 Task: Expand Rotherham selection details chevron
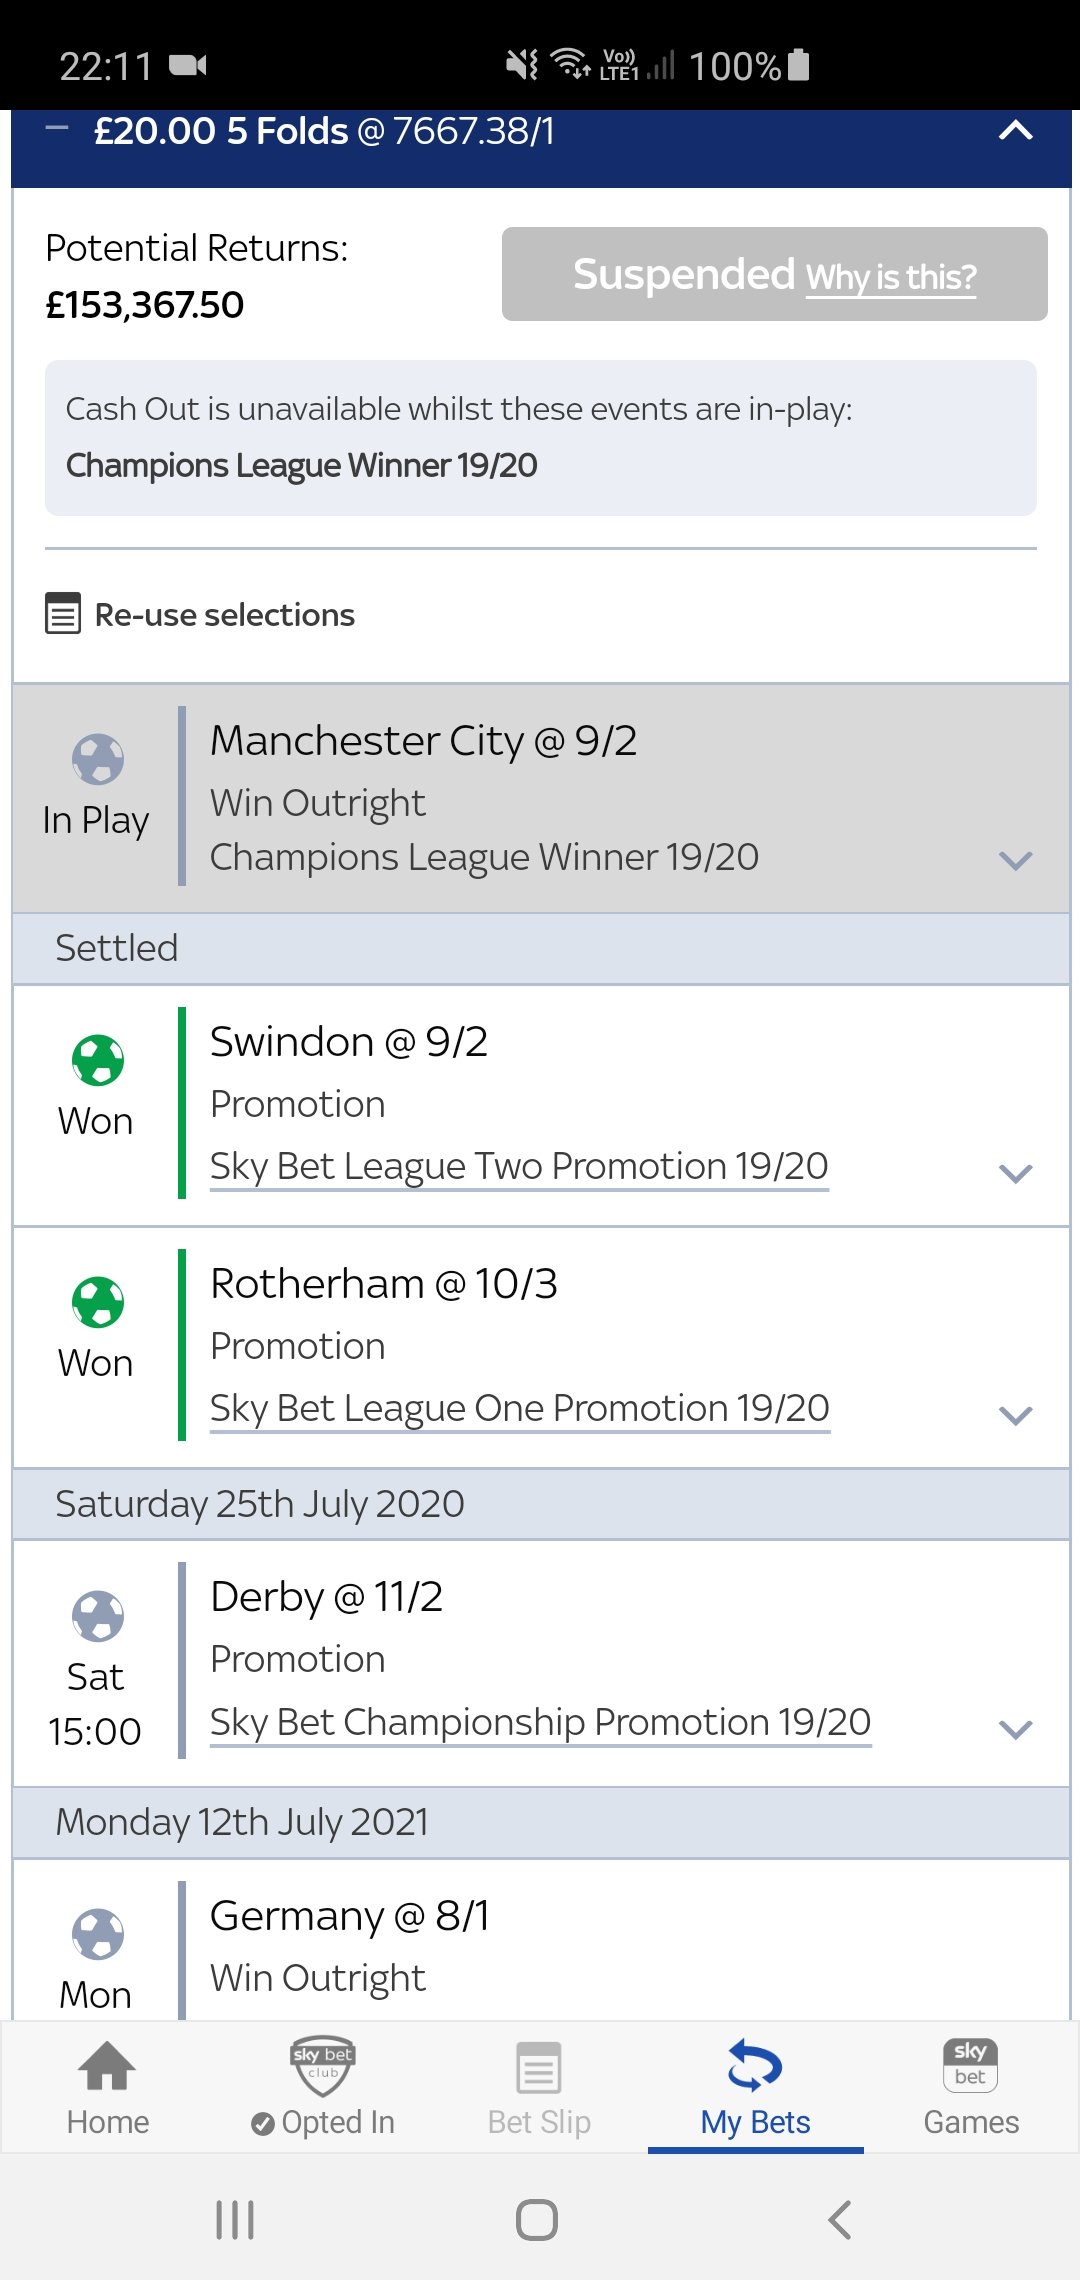pos(1016,1415)
